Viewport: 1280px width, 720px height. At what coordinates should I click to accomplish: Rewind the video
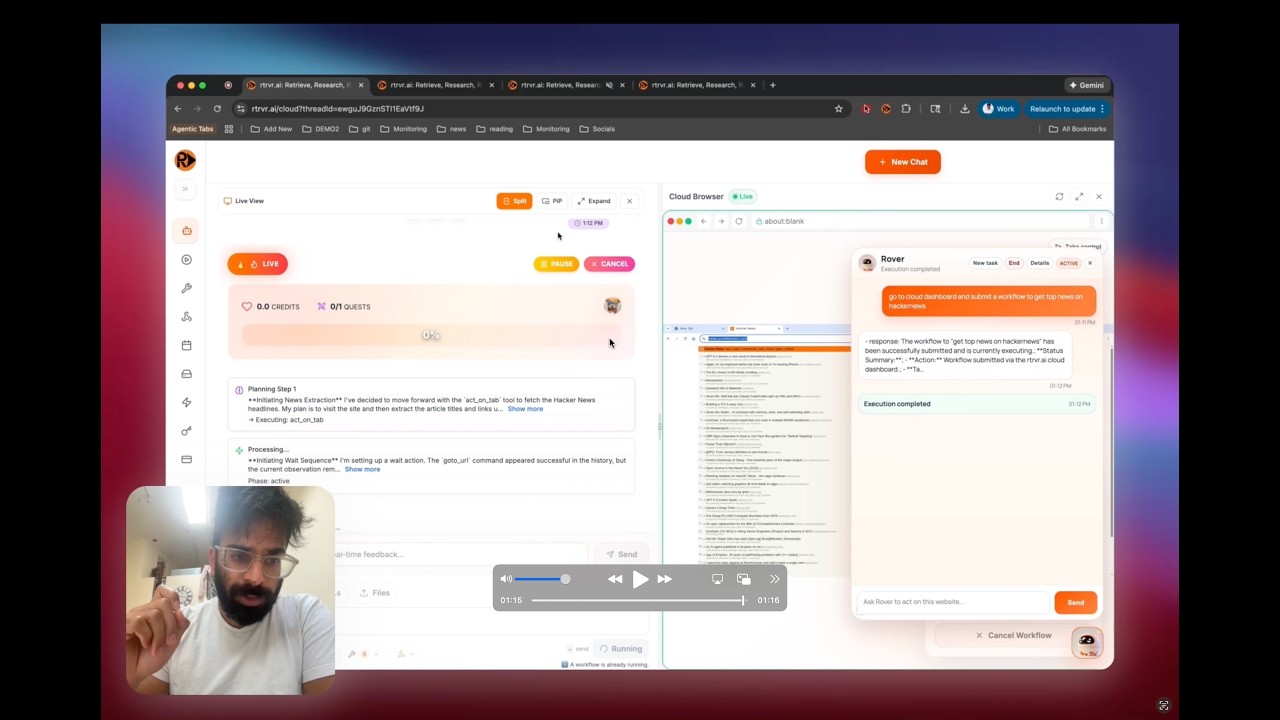(615, 579)
